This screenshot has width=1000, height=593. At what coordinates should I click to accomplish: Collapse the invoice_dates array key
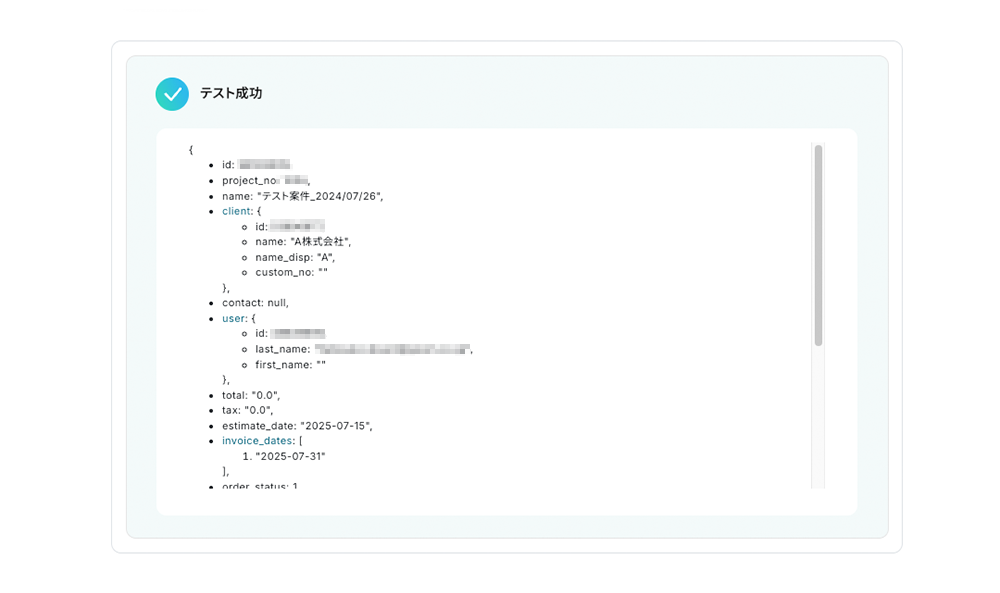258,441
